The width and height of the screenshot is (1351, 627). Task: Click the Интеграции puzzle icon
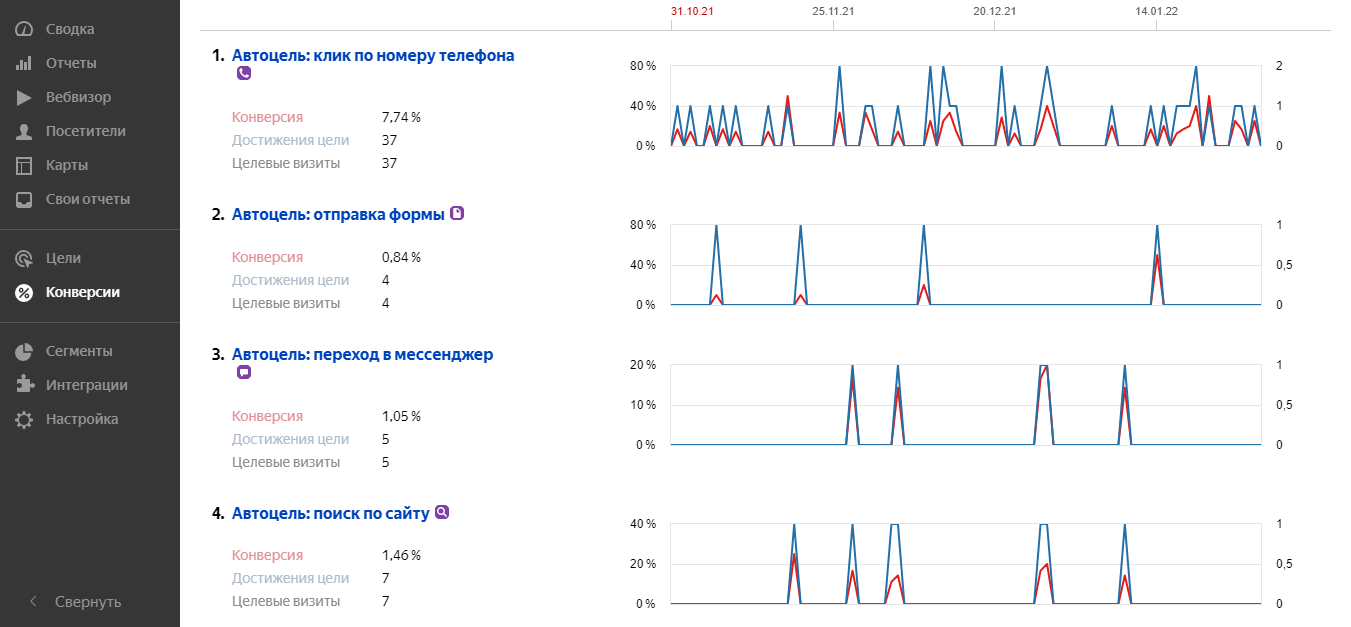(24, 385)
